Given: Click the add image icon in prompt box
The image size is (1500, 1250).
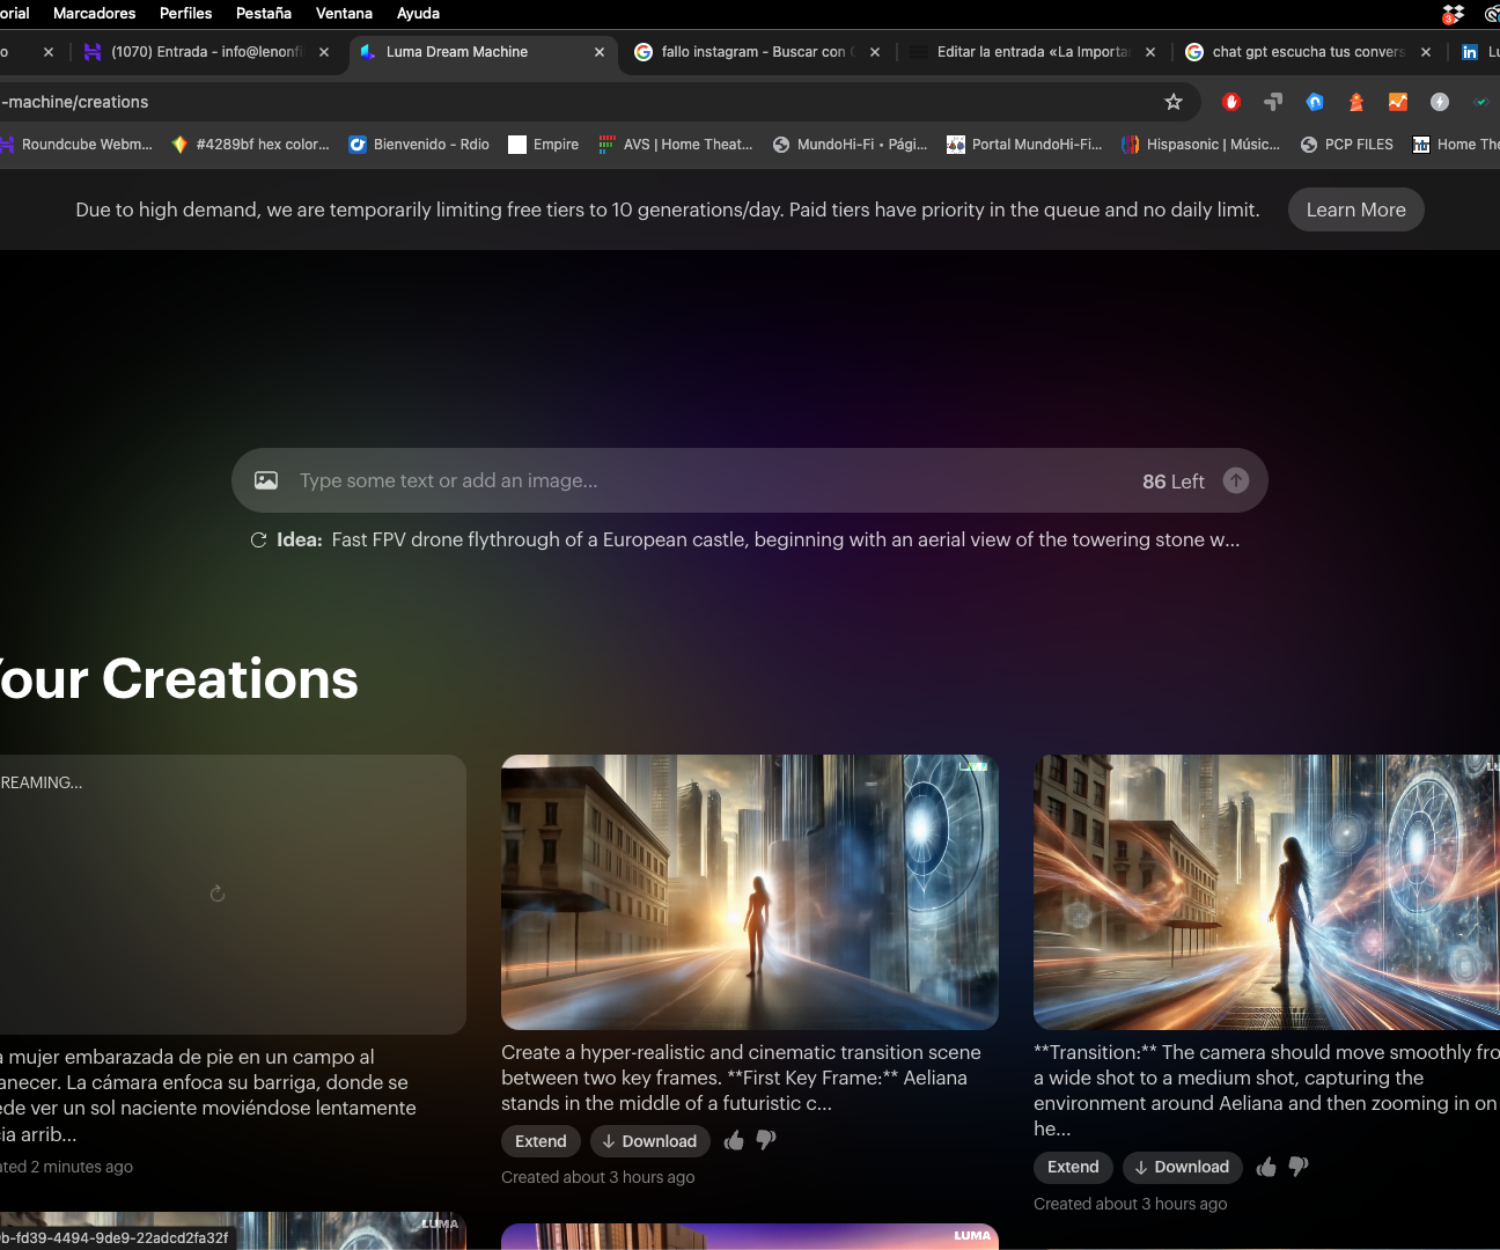Looking at the screenshot, I should point(266,481).
